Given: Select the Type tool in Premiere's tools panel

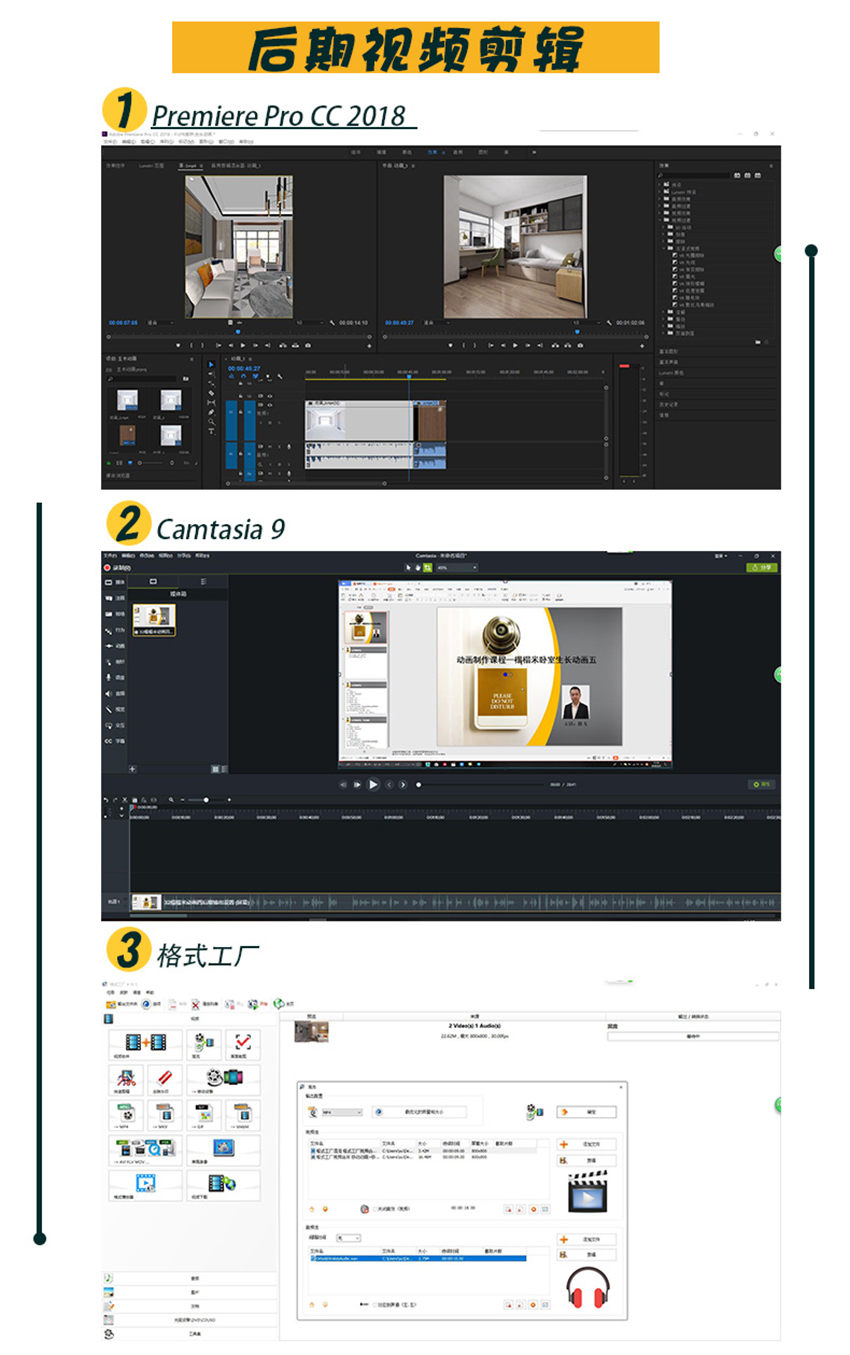Looking at the screenshot, I should click(x=210, y=431).
